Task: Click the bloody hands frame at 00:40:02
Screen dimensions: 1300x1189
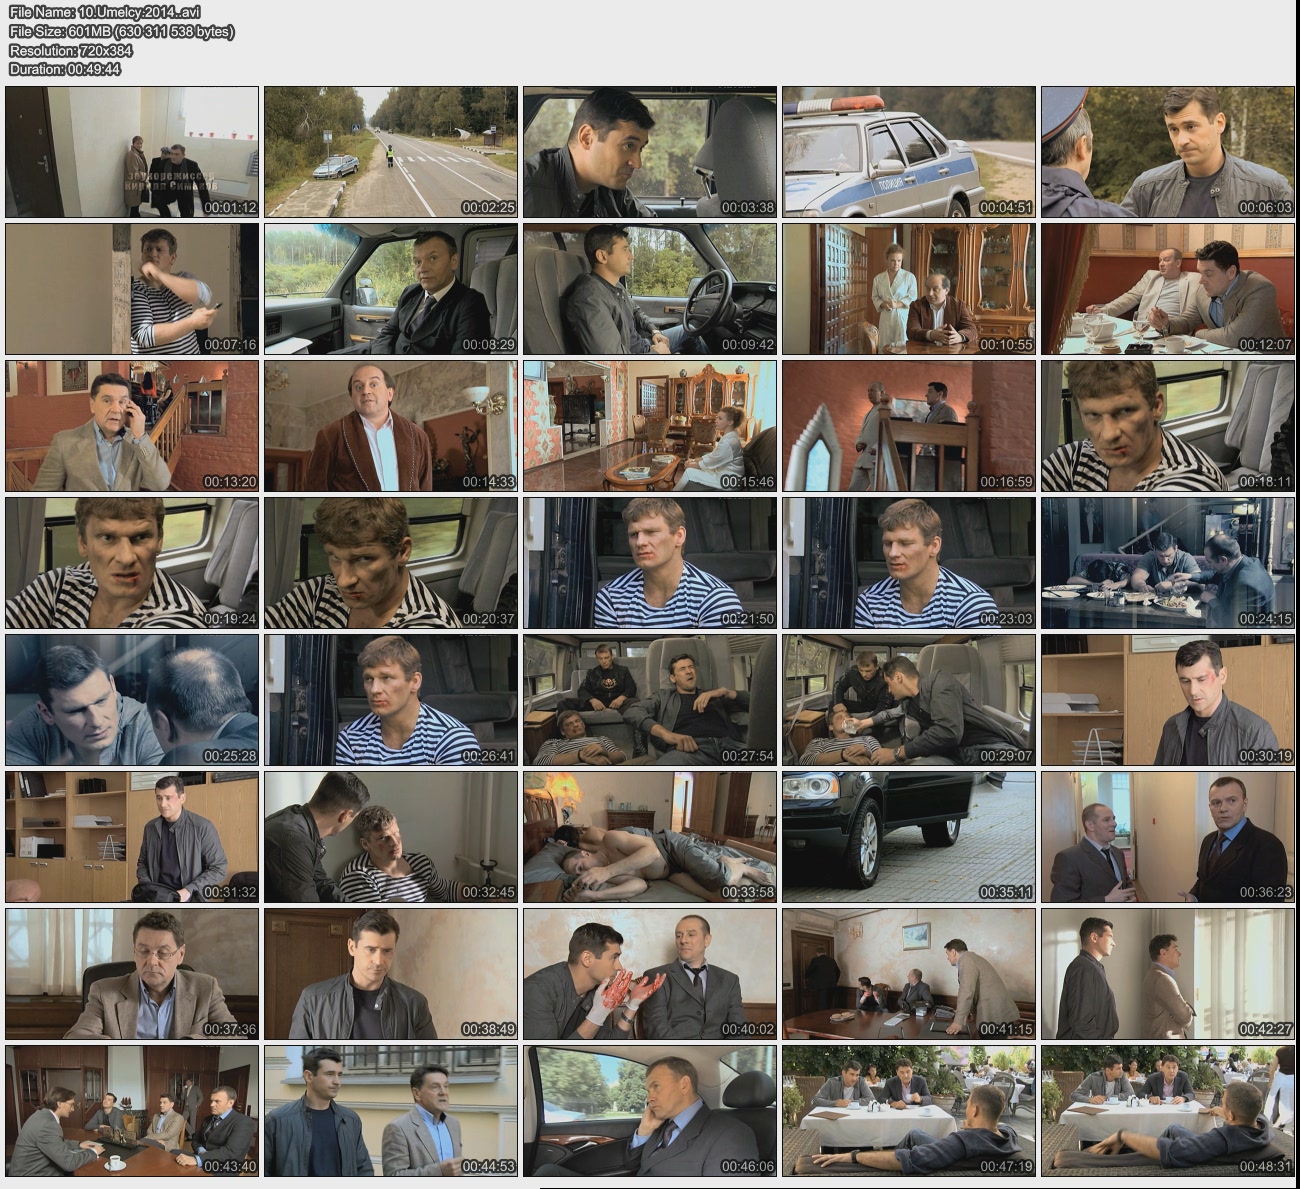Action: click(x=650, y=974)
